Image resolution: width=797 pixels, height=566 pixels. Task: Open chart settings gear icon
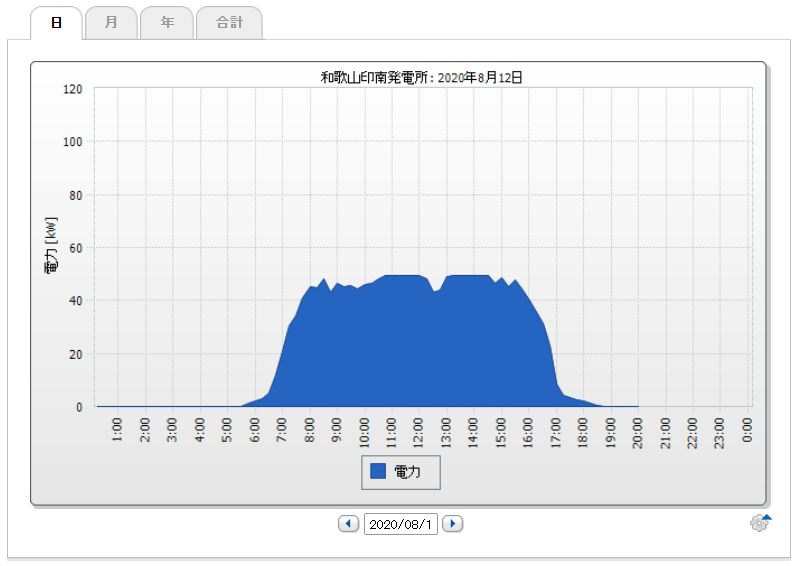coord(760,522)
